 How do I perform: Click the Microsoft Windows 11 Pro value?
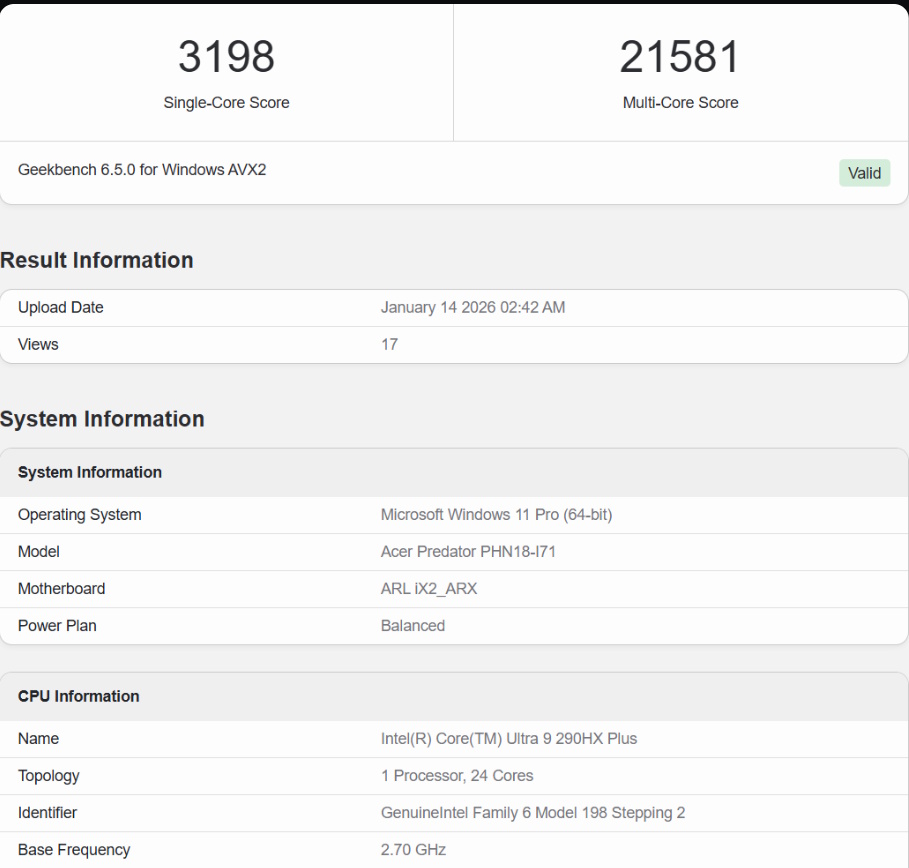[496, 515]
